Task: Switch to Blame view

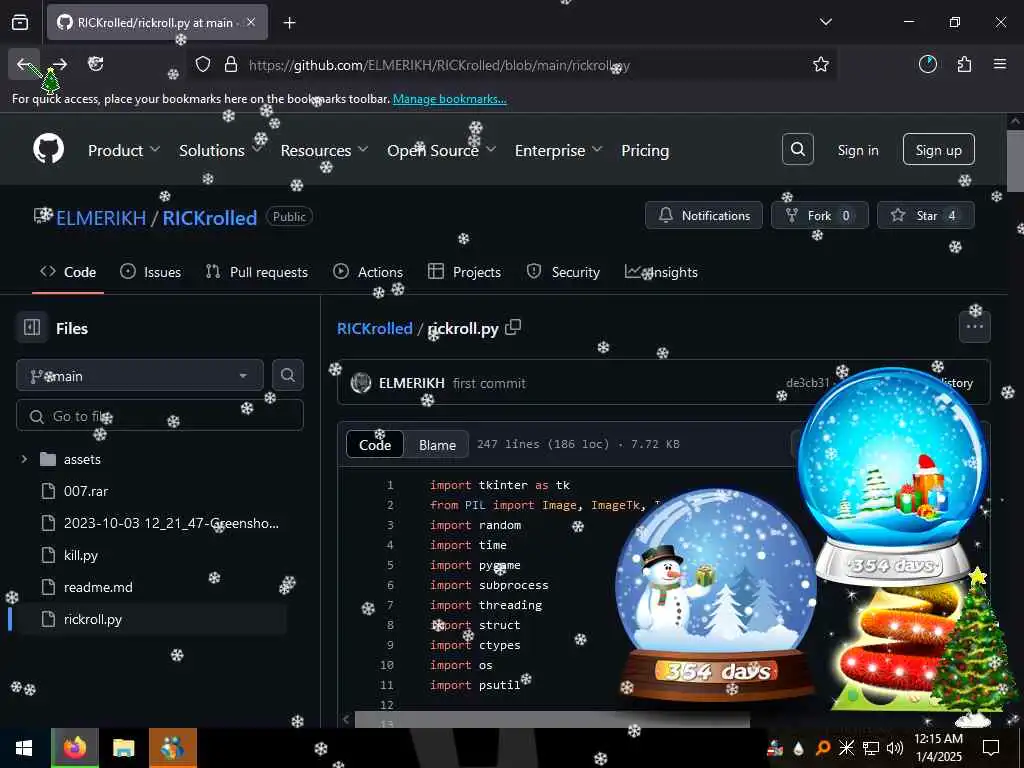Action: (438, 445)
